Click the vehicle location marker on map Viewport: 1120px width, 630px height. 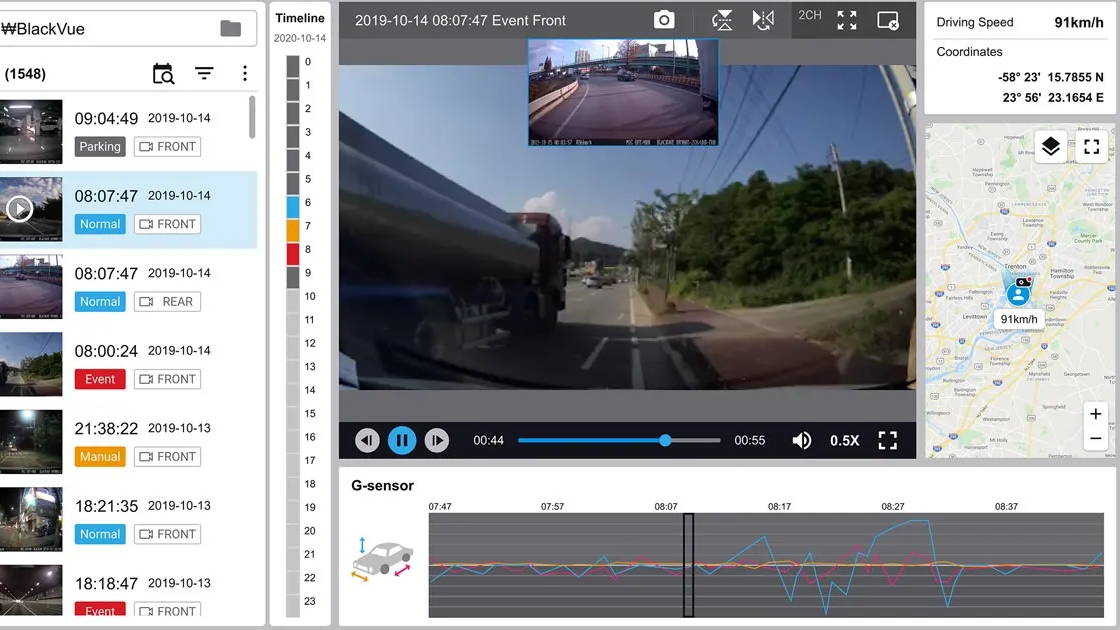(1018, 293)
